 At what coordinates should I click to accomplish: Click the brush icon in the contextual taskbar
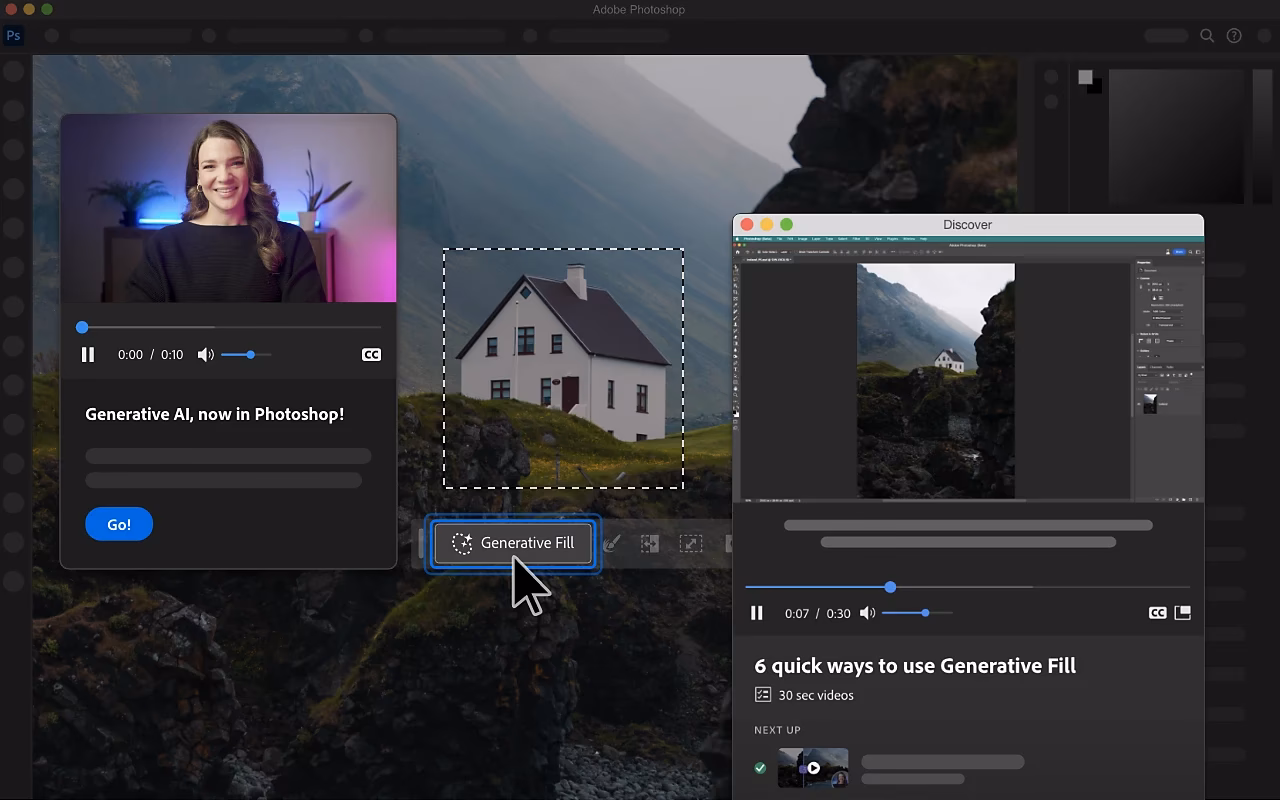click(x=612, y=543)
